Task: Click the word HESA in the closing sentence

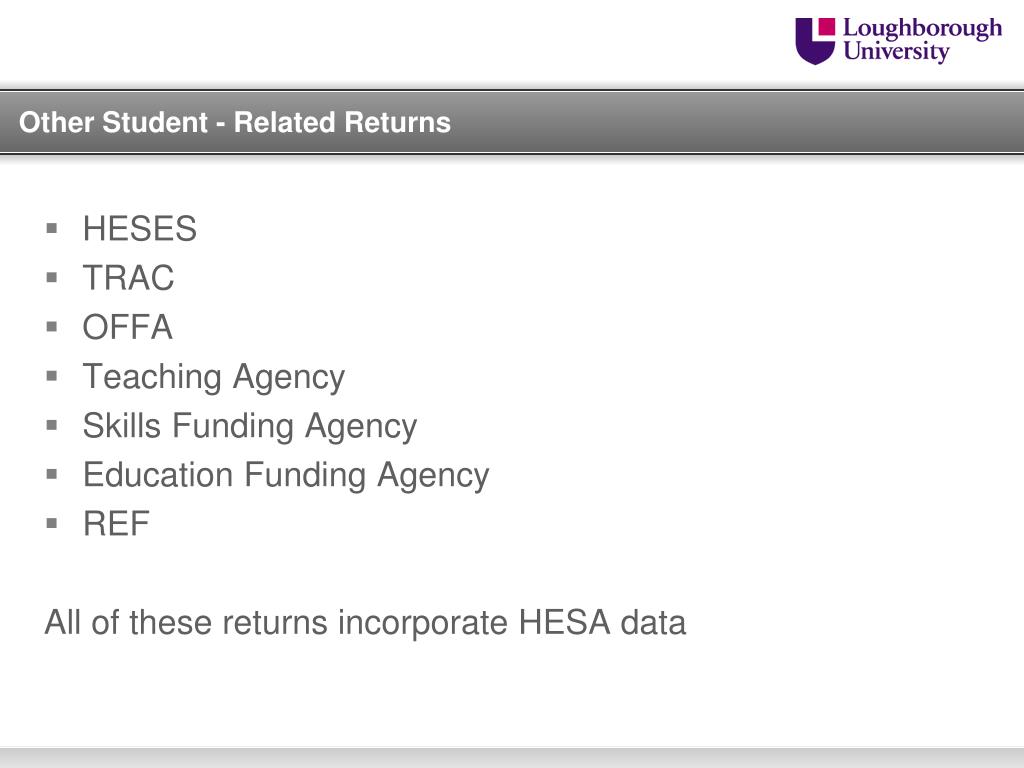Action: coord(564,622)
